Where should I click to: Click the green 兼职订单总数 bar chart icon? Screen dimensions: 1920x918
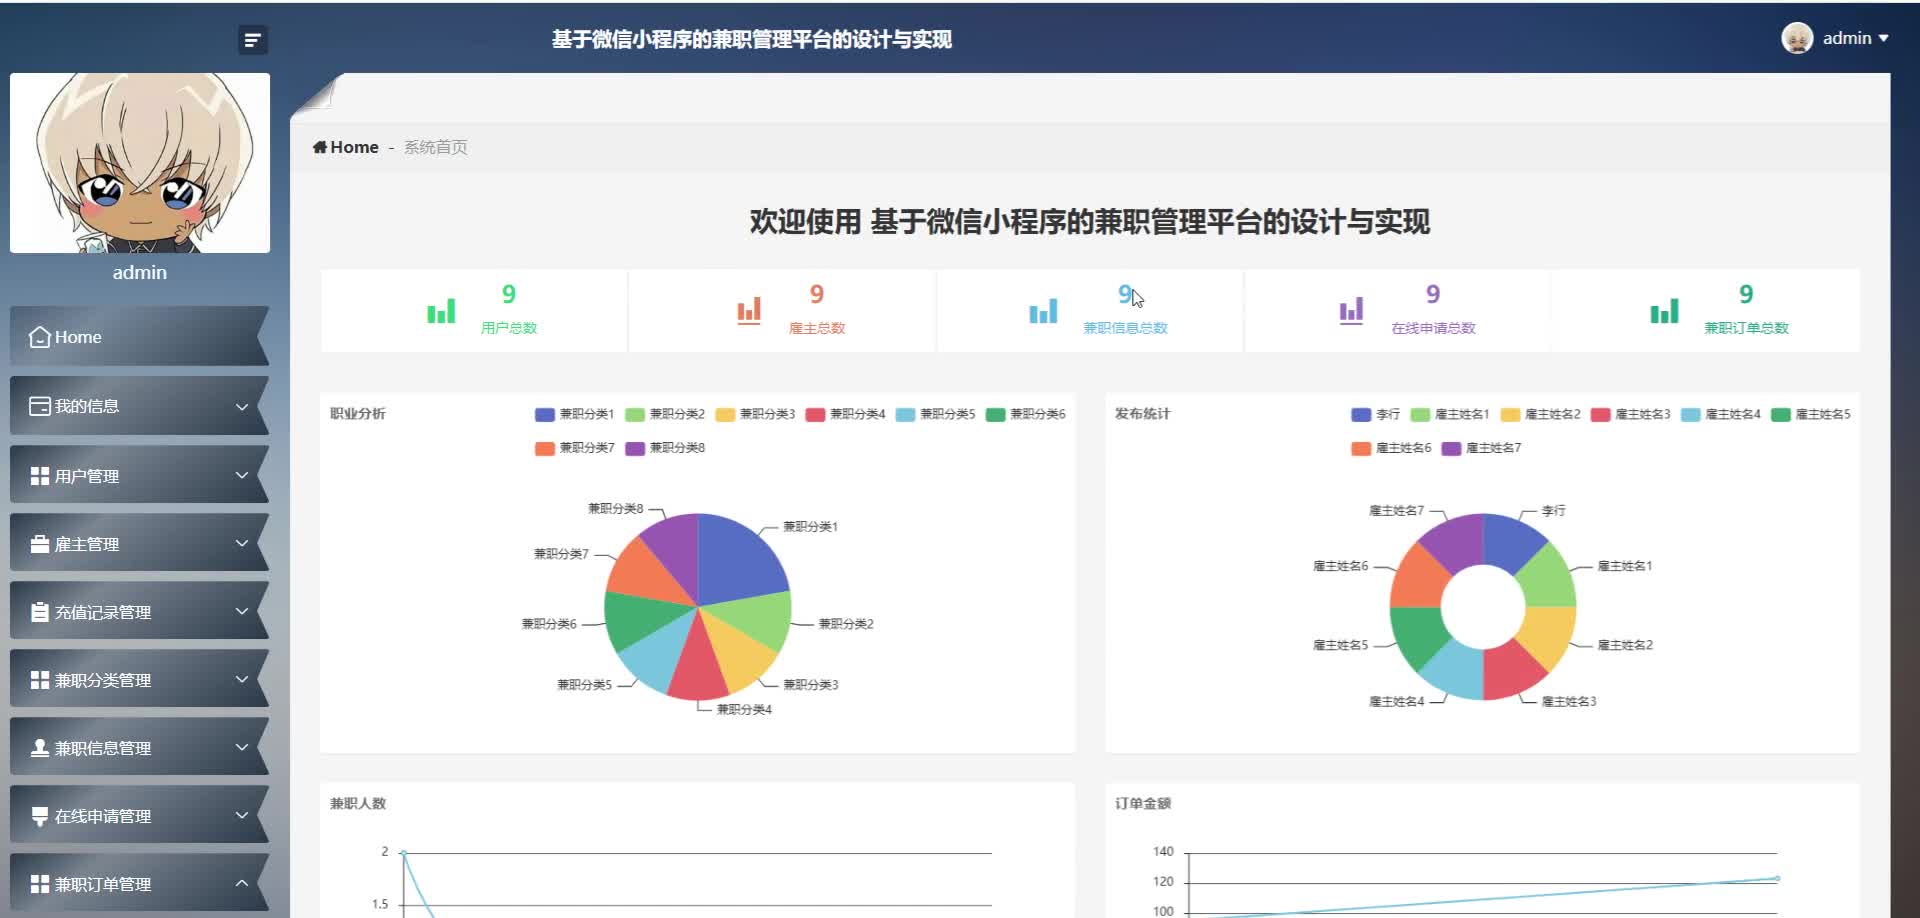[1664, 311]
